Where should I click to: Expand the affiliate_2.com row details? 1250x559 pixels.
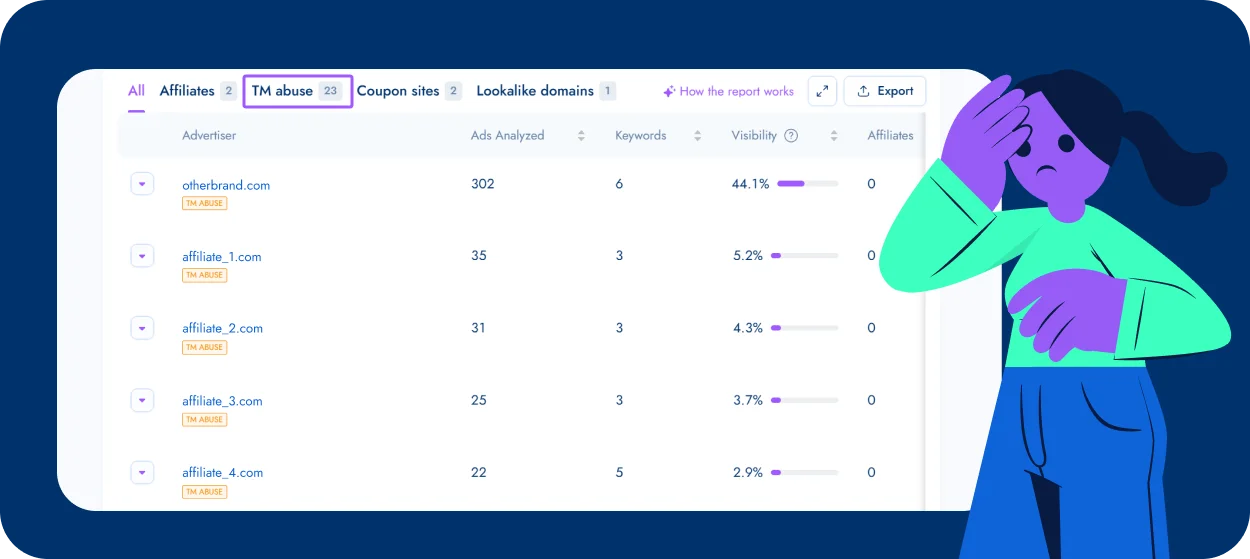[x=142, y=328]
